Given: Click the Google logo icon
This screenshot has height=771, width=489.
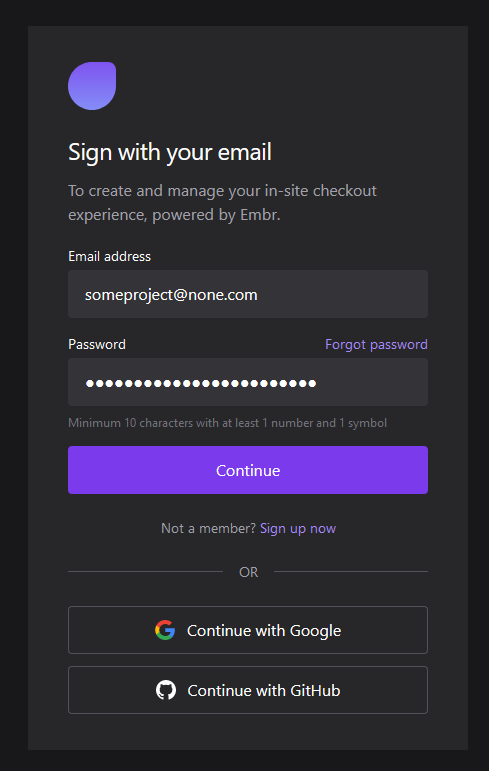Looking at the screenshot, I should pos(165,630).
